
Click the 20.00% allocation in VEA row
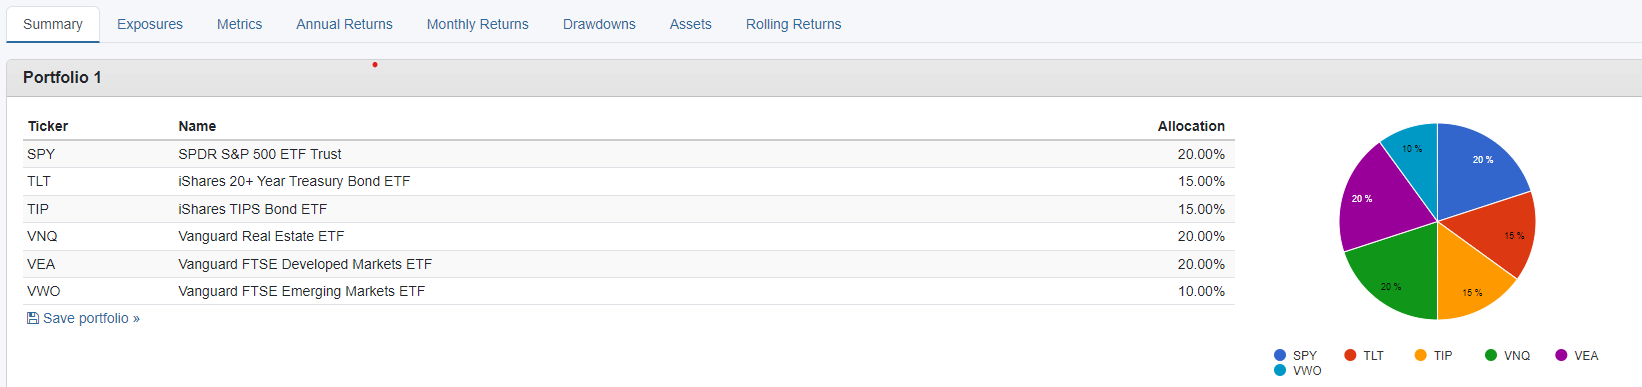(1201, 264)
